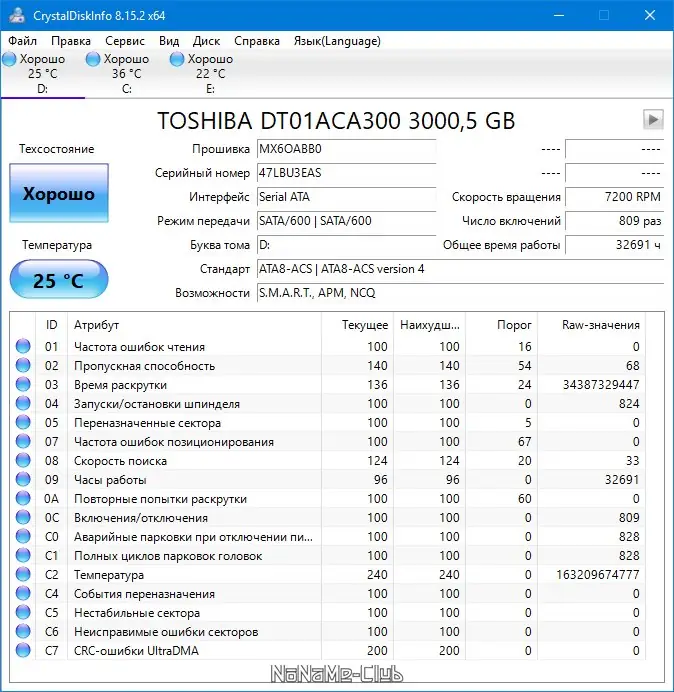Click the 25 °C temperature button

point(59,279)
